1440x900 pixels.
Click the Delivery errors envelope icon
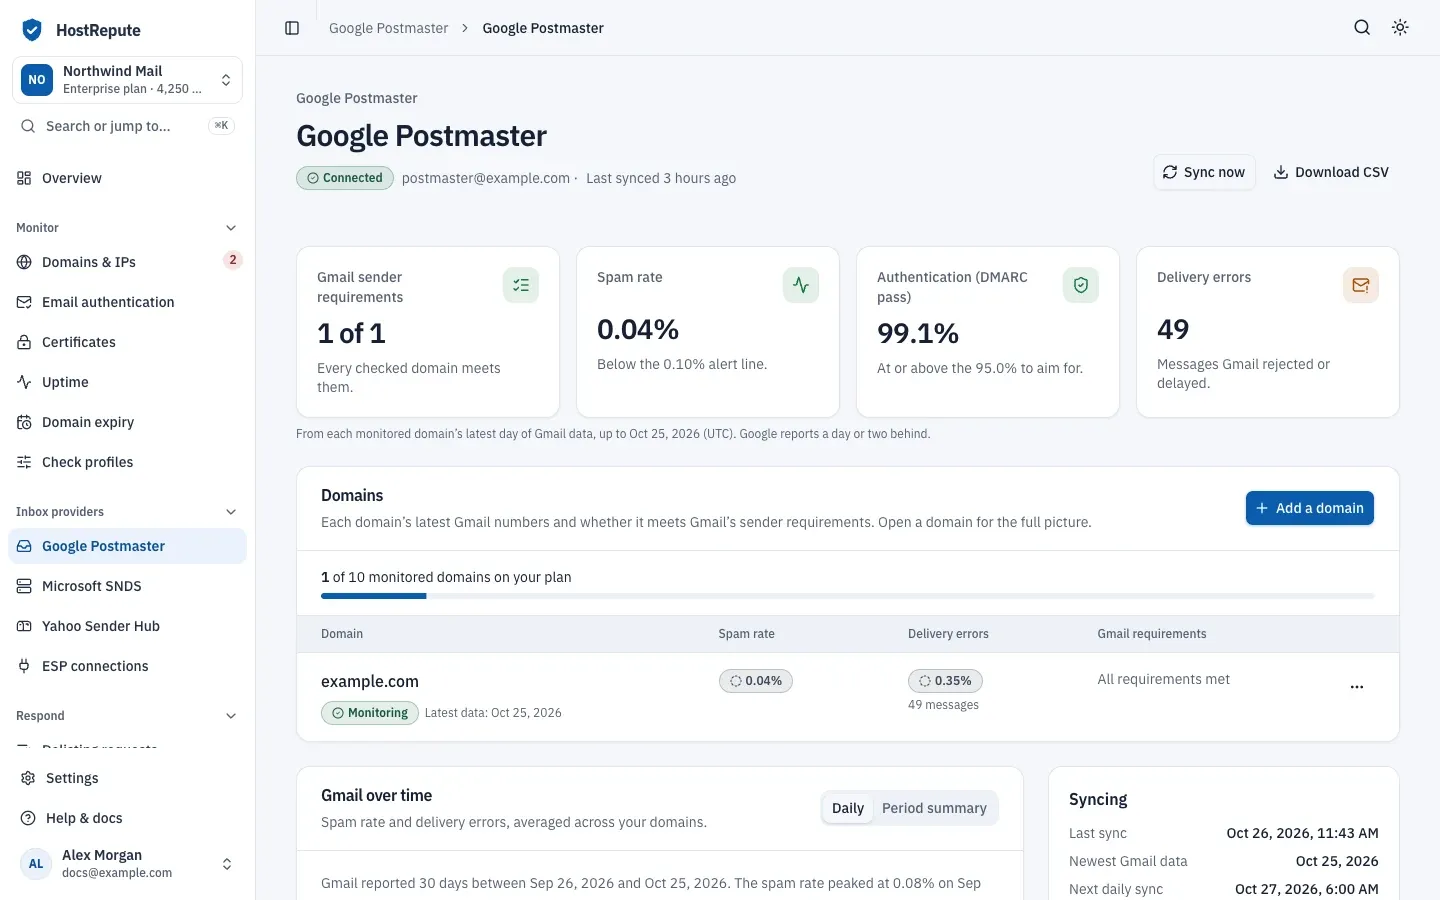pos(1361,285)
